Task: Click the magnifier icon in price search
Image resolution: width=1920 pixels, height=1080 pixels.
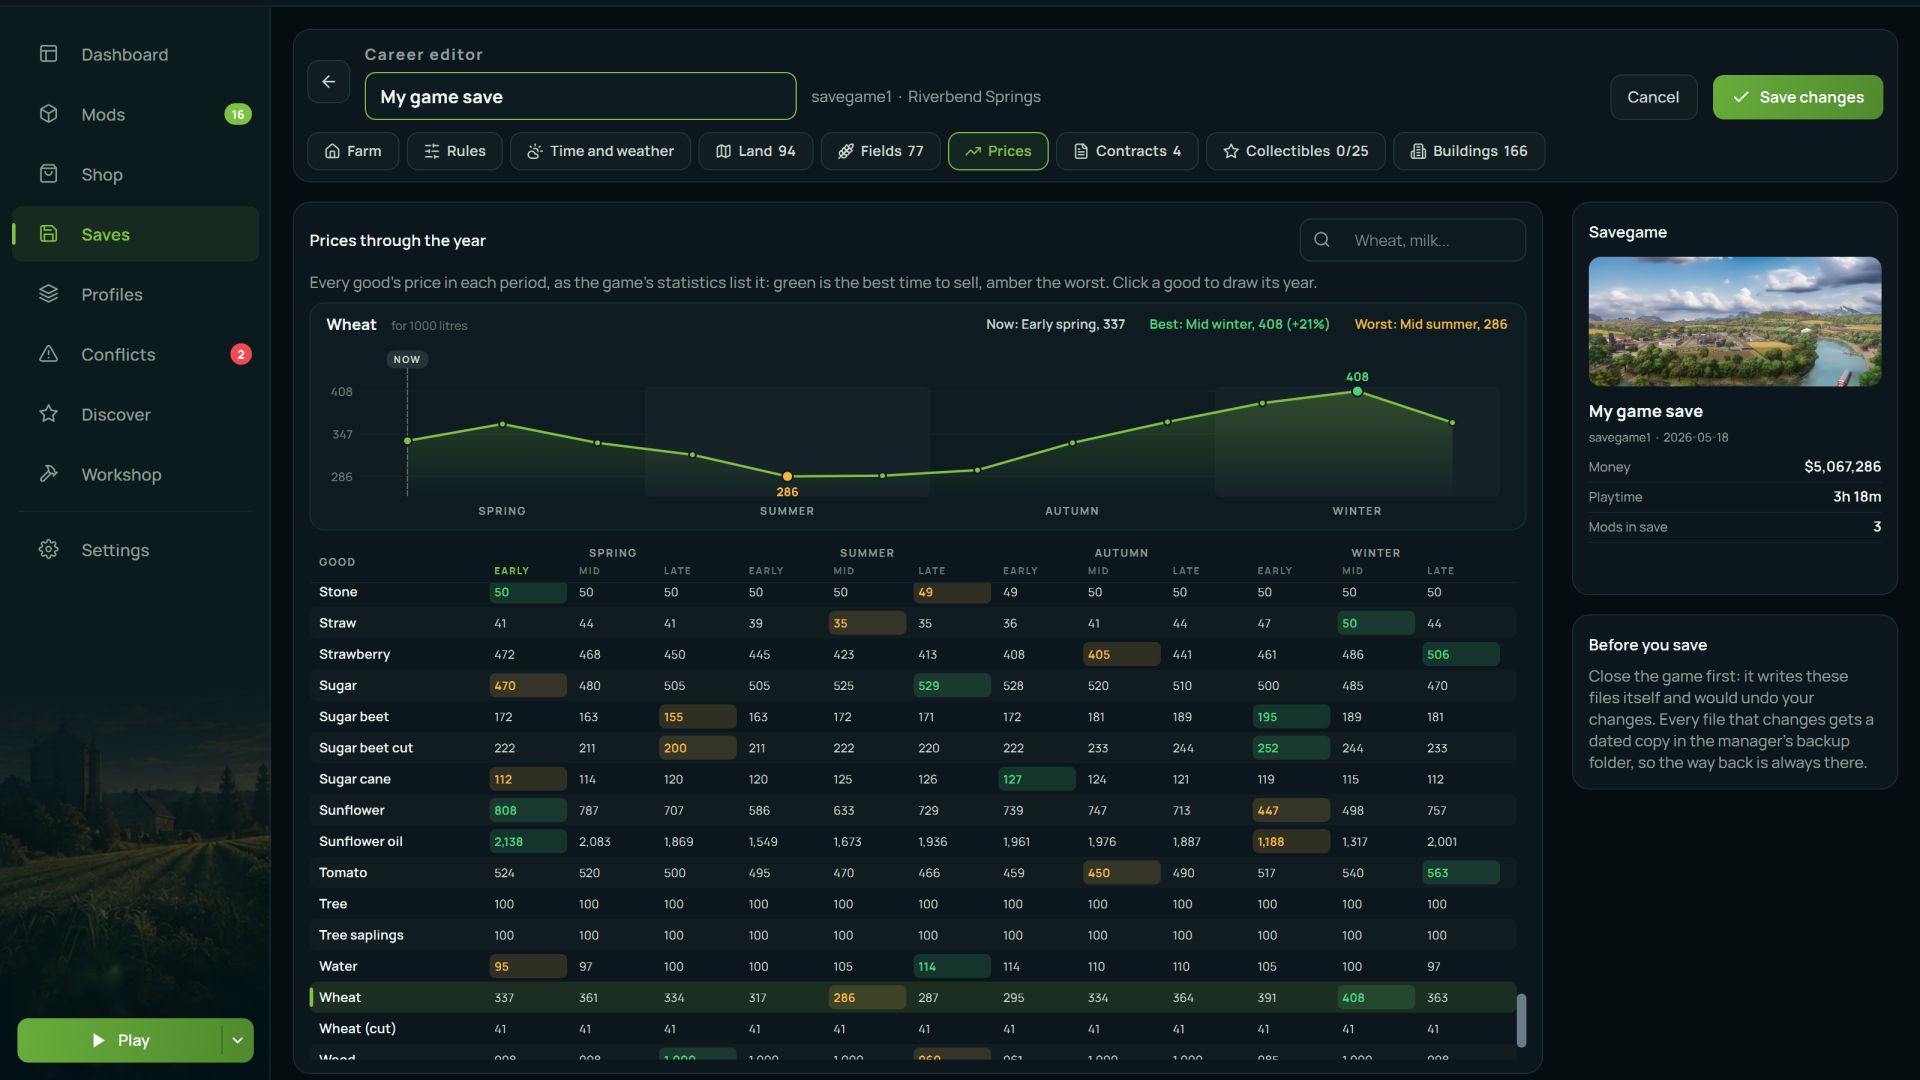Action: click(1322, 240)
